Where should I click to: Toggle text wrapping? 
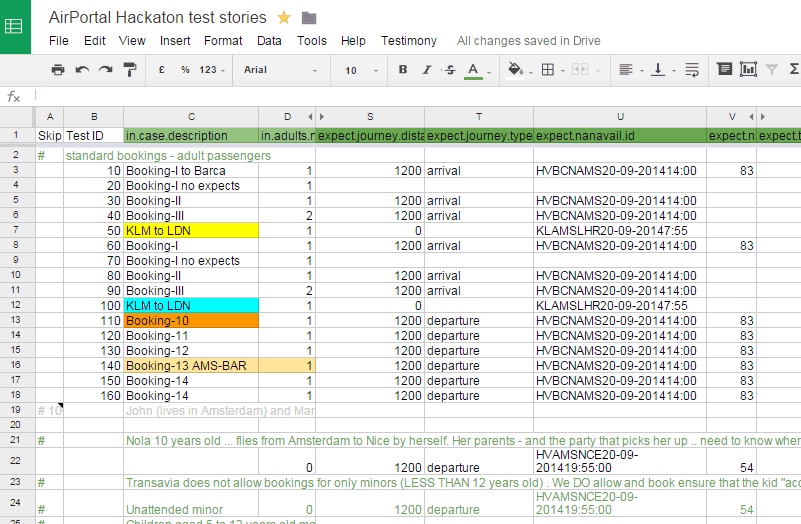[692, 69]
